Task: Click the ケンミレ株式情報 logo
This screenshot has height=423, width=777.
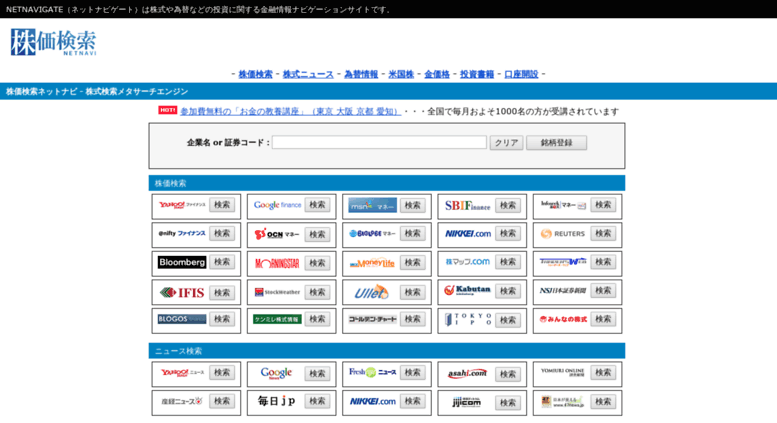Action: tap(277, 319)
